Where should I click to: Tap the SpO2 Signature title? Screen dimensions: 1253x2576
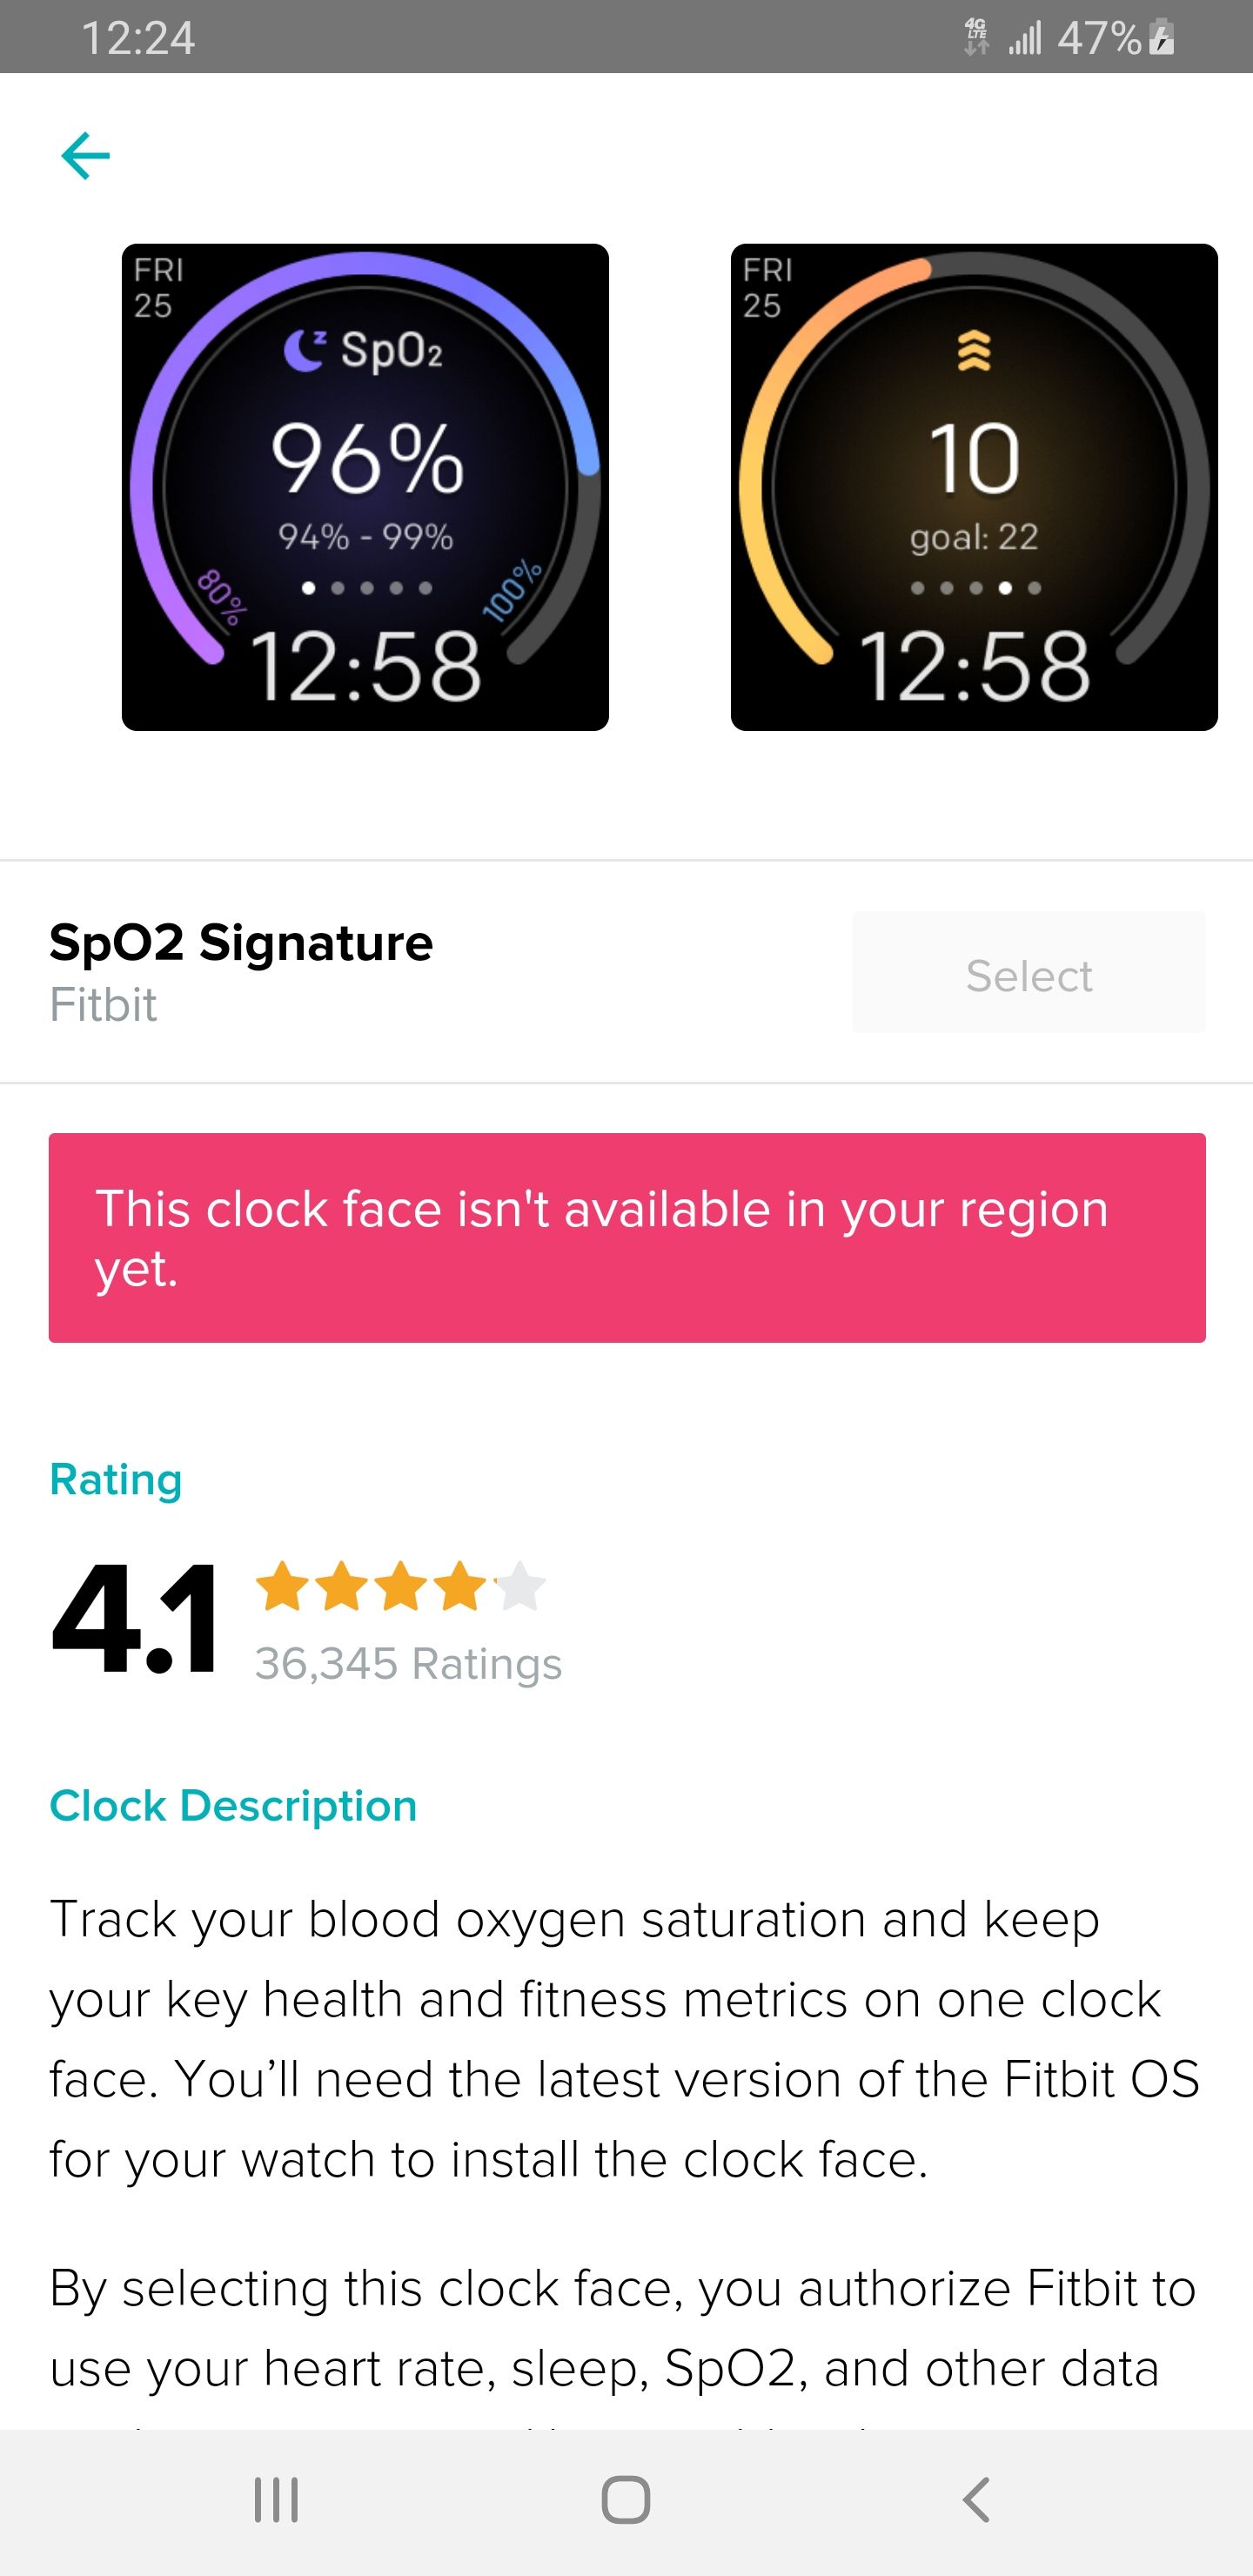[241, 943]
